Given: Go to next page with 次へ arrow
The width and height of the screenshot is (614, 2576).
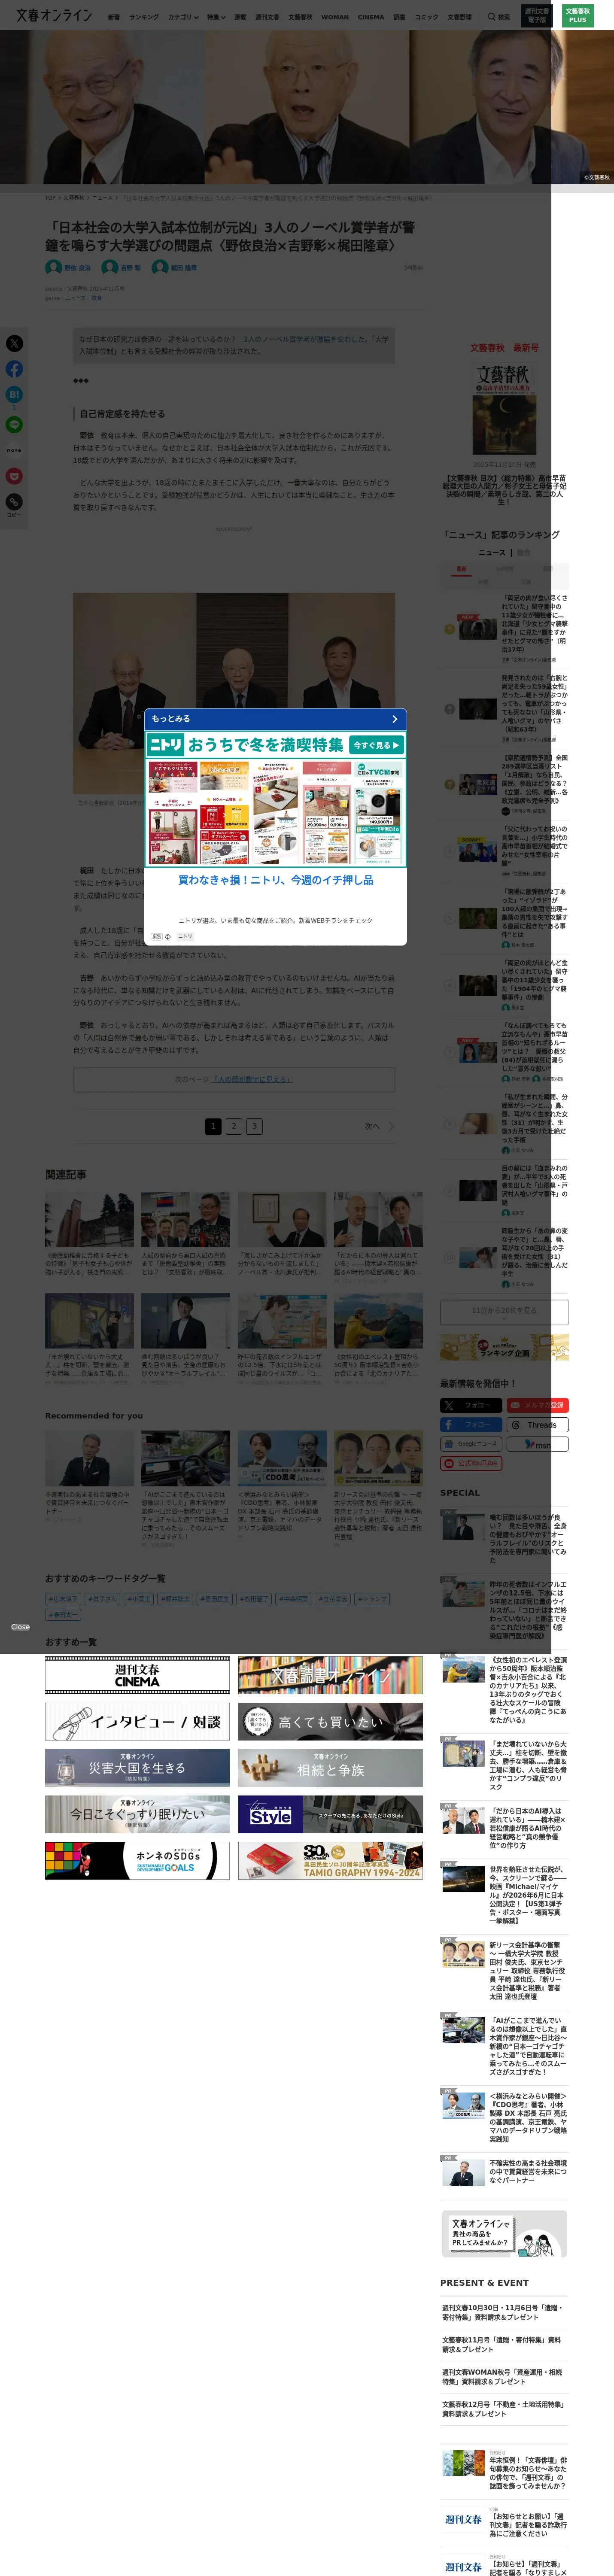Looking at the screenshot, I should [379, 1126].
